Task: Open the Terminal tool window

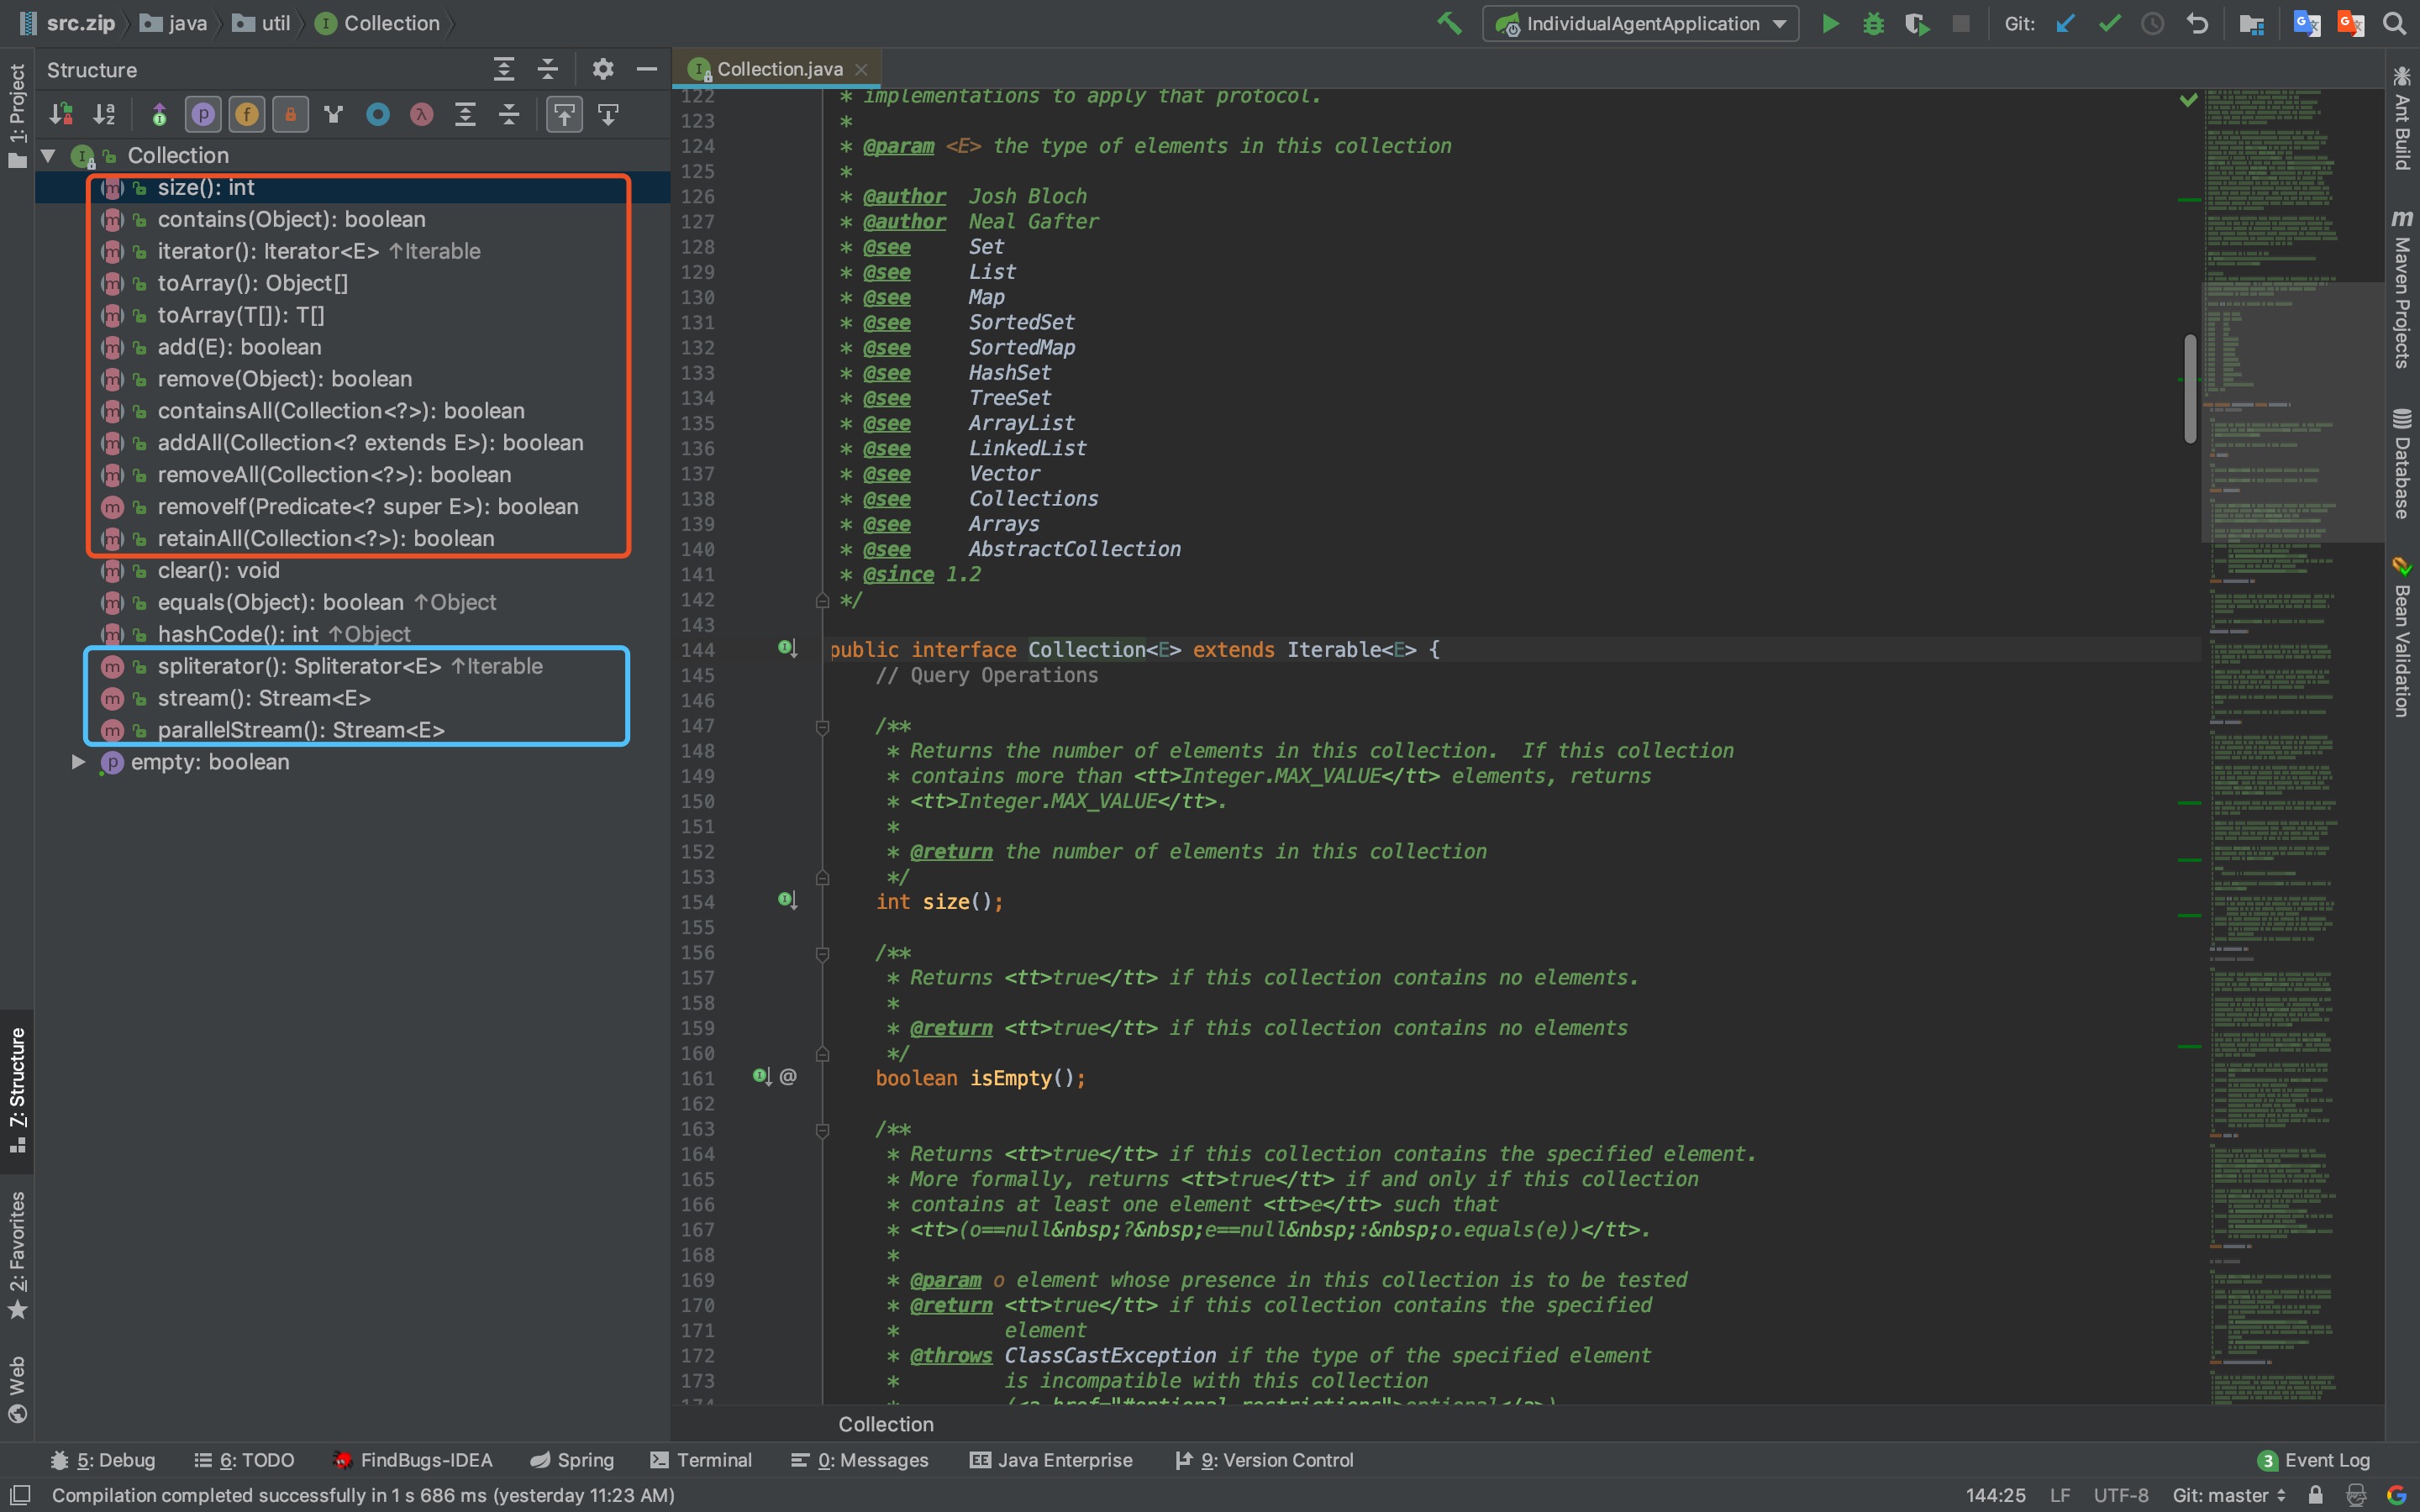Action: coord(701,1460)
